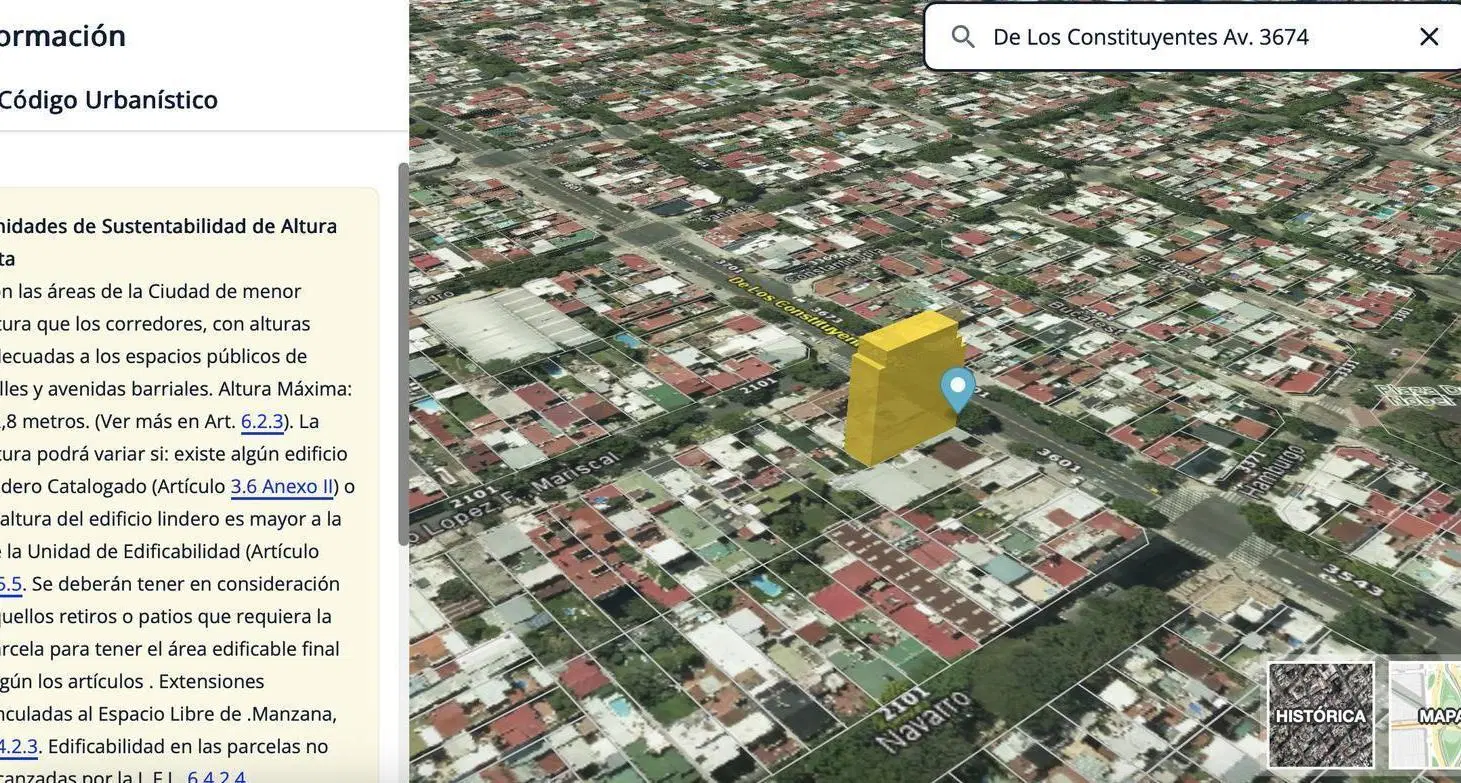Open the 3.6 Anexo II link
This screenshot has width=1461, height=783.
(282, 486)
